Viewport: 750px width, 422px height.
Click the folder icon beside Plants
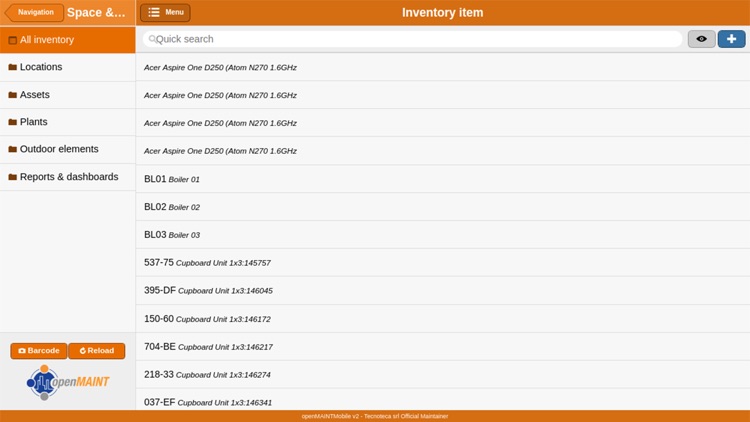point(12,122)
